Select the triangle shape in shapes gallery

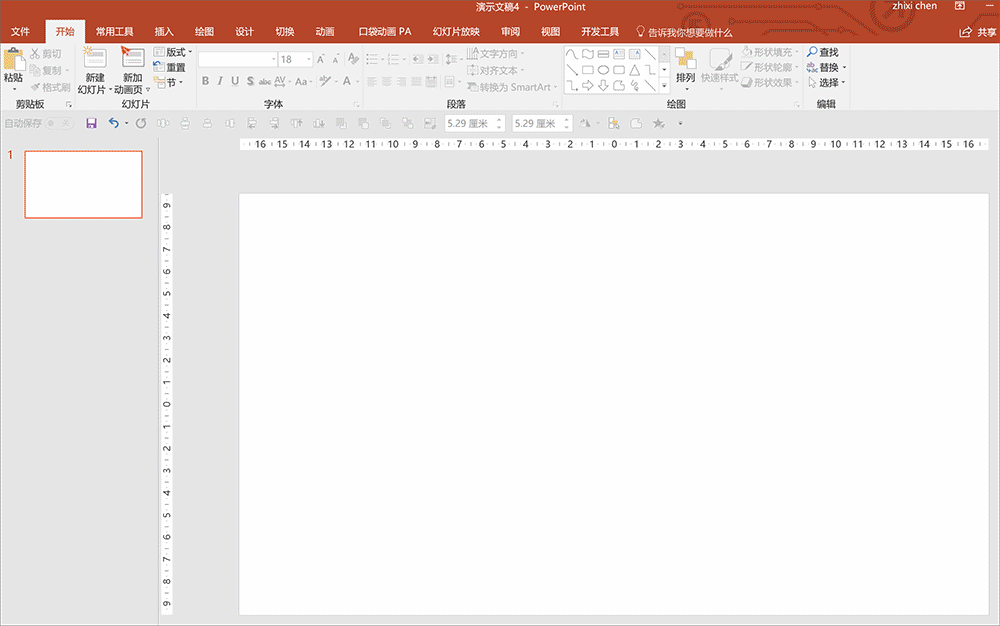tap(634, 70)
